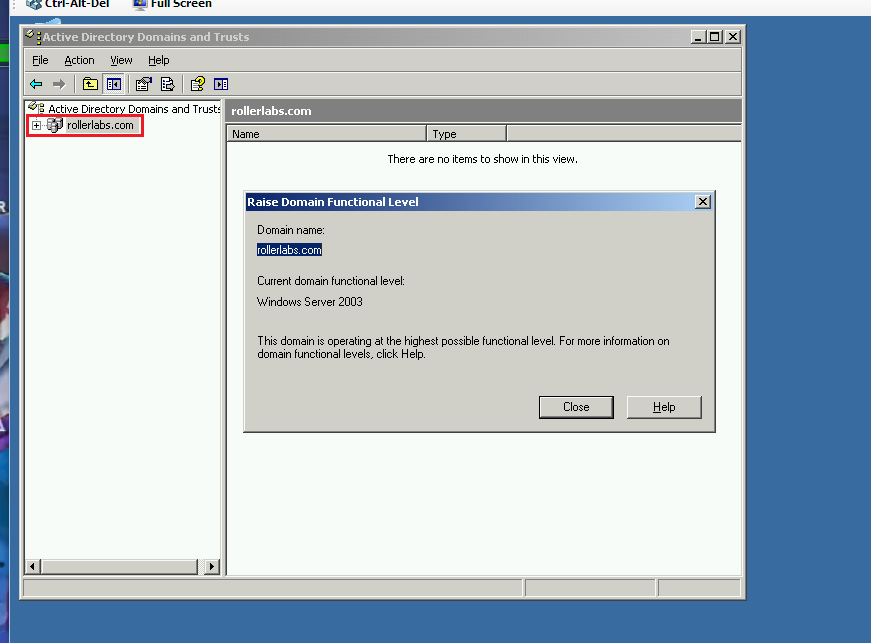Image resolution: width=871 pixels, height=643 pixels.
Task: Open the View menu
Action: click(121, 60)
